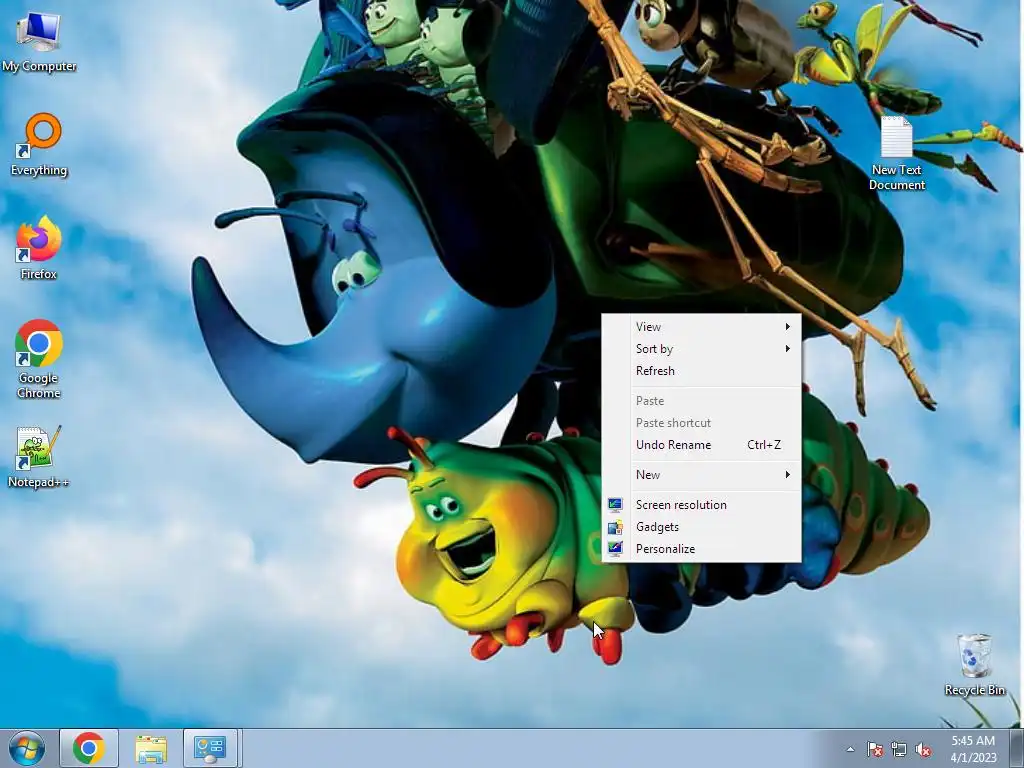Image resolution: width=1024 pixels, height=768 pixels.
Task: Open the Windows Start menu orb
Action: (27, 748)
